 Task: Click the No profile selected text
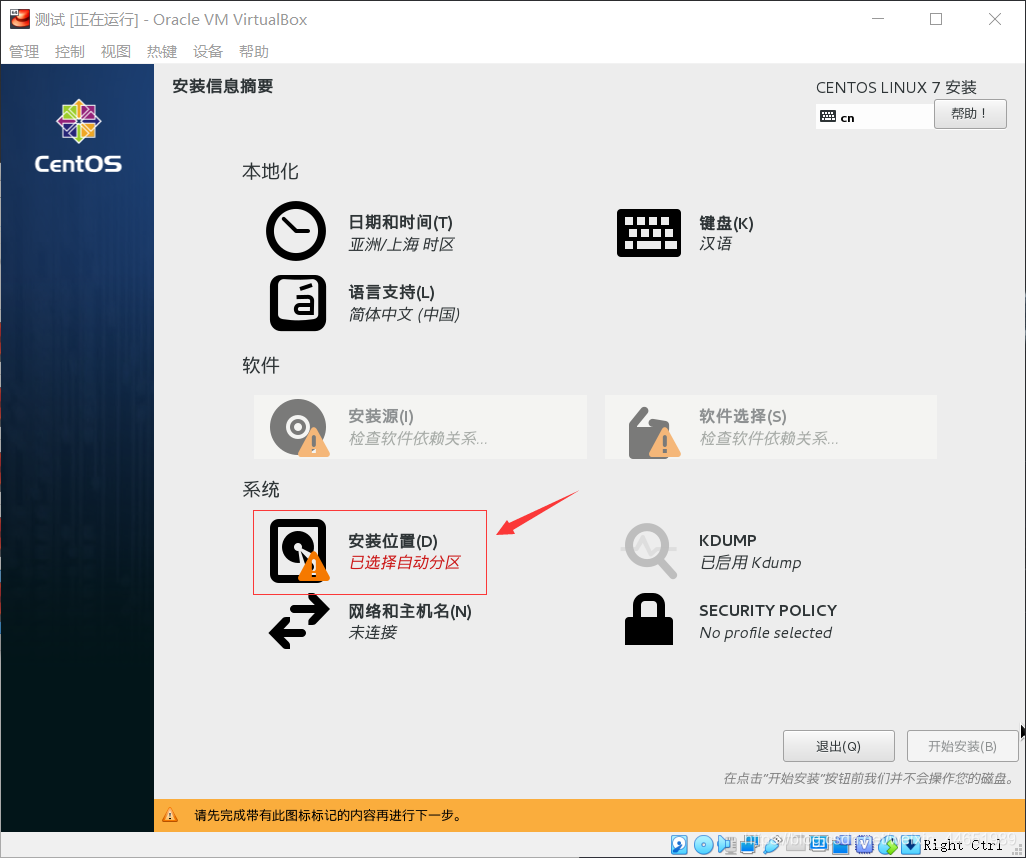[x=766, y=632]
